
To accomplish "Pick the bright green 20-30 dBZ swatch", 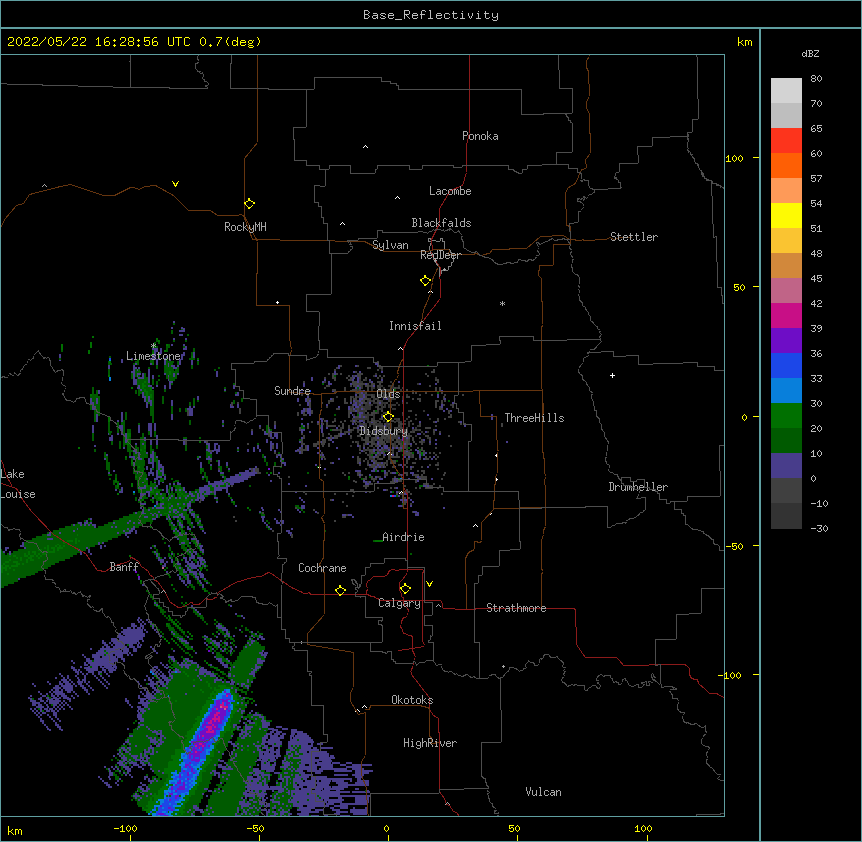I will [786, 416].
